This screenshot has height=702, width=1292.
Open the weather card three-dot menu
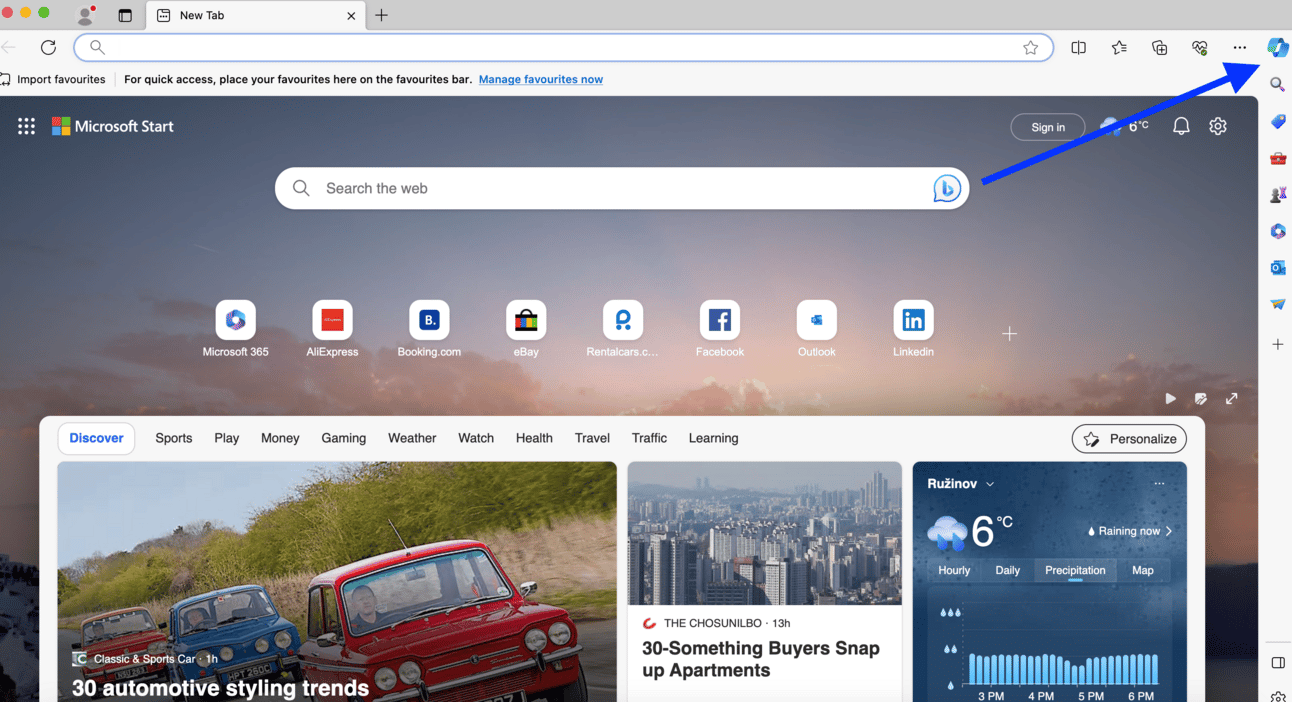[1159, 483]
